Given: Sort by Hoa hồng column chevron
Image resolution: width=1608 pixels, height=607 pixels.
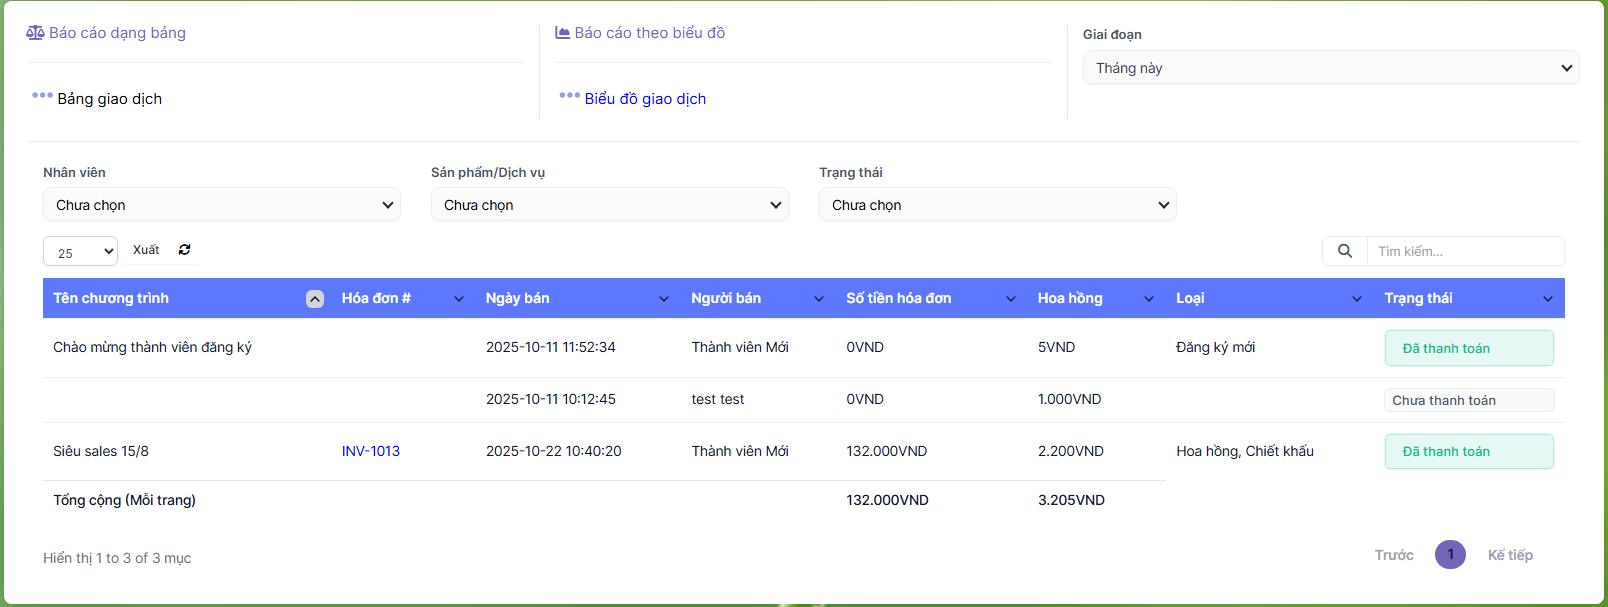Looking at the screenshot, I should (x=1149, y=299).
